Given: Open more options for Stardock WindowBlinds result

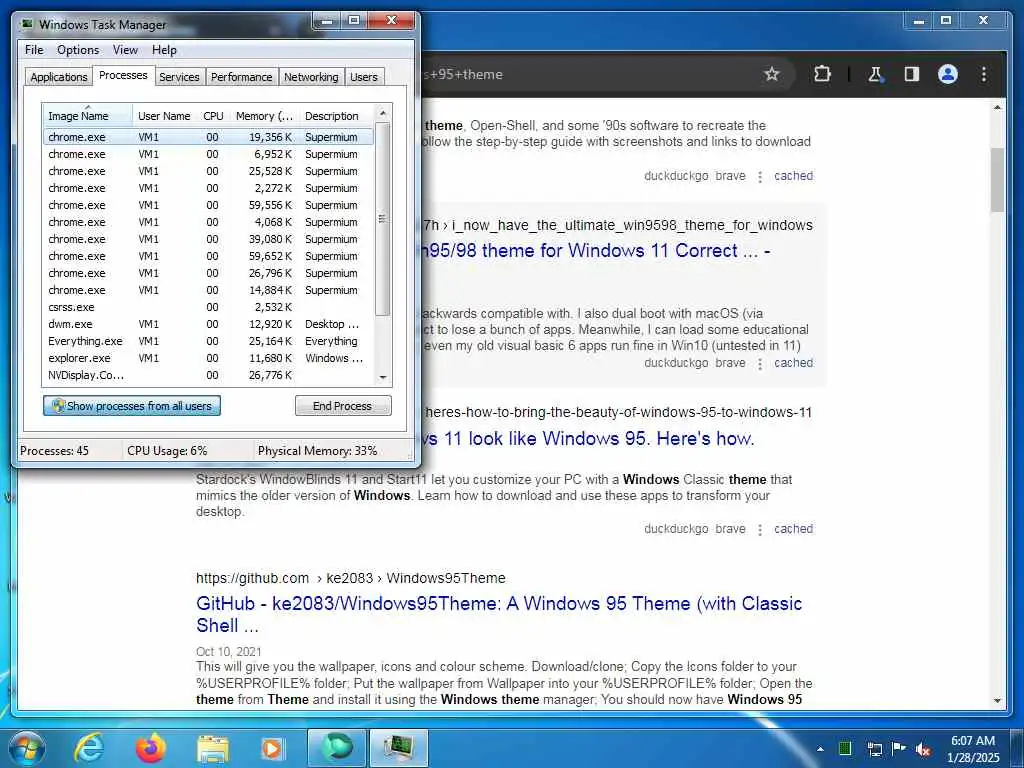Looking at the screenshot, I should point(760,530).
